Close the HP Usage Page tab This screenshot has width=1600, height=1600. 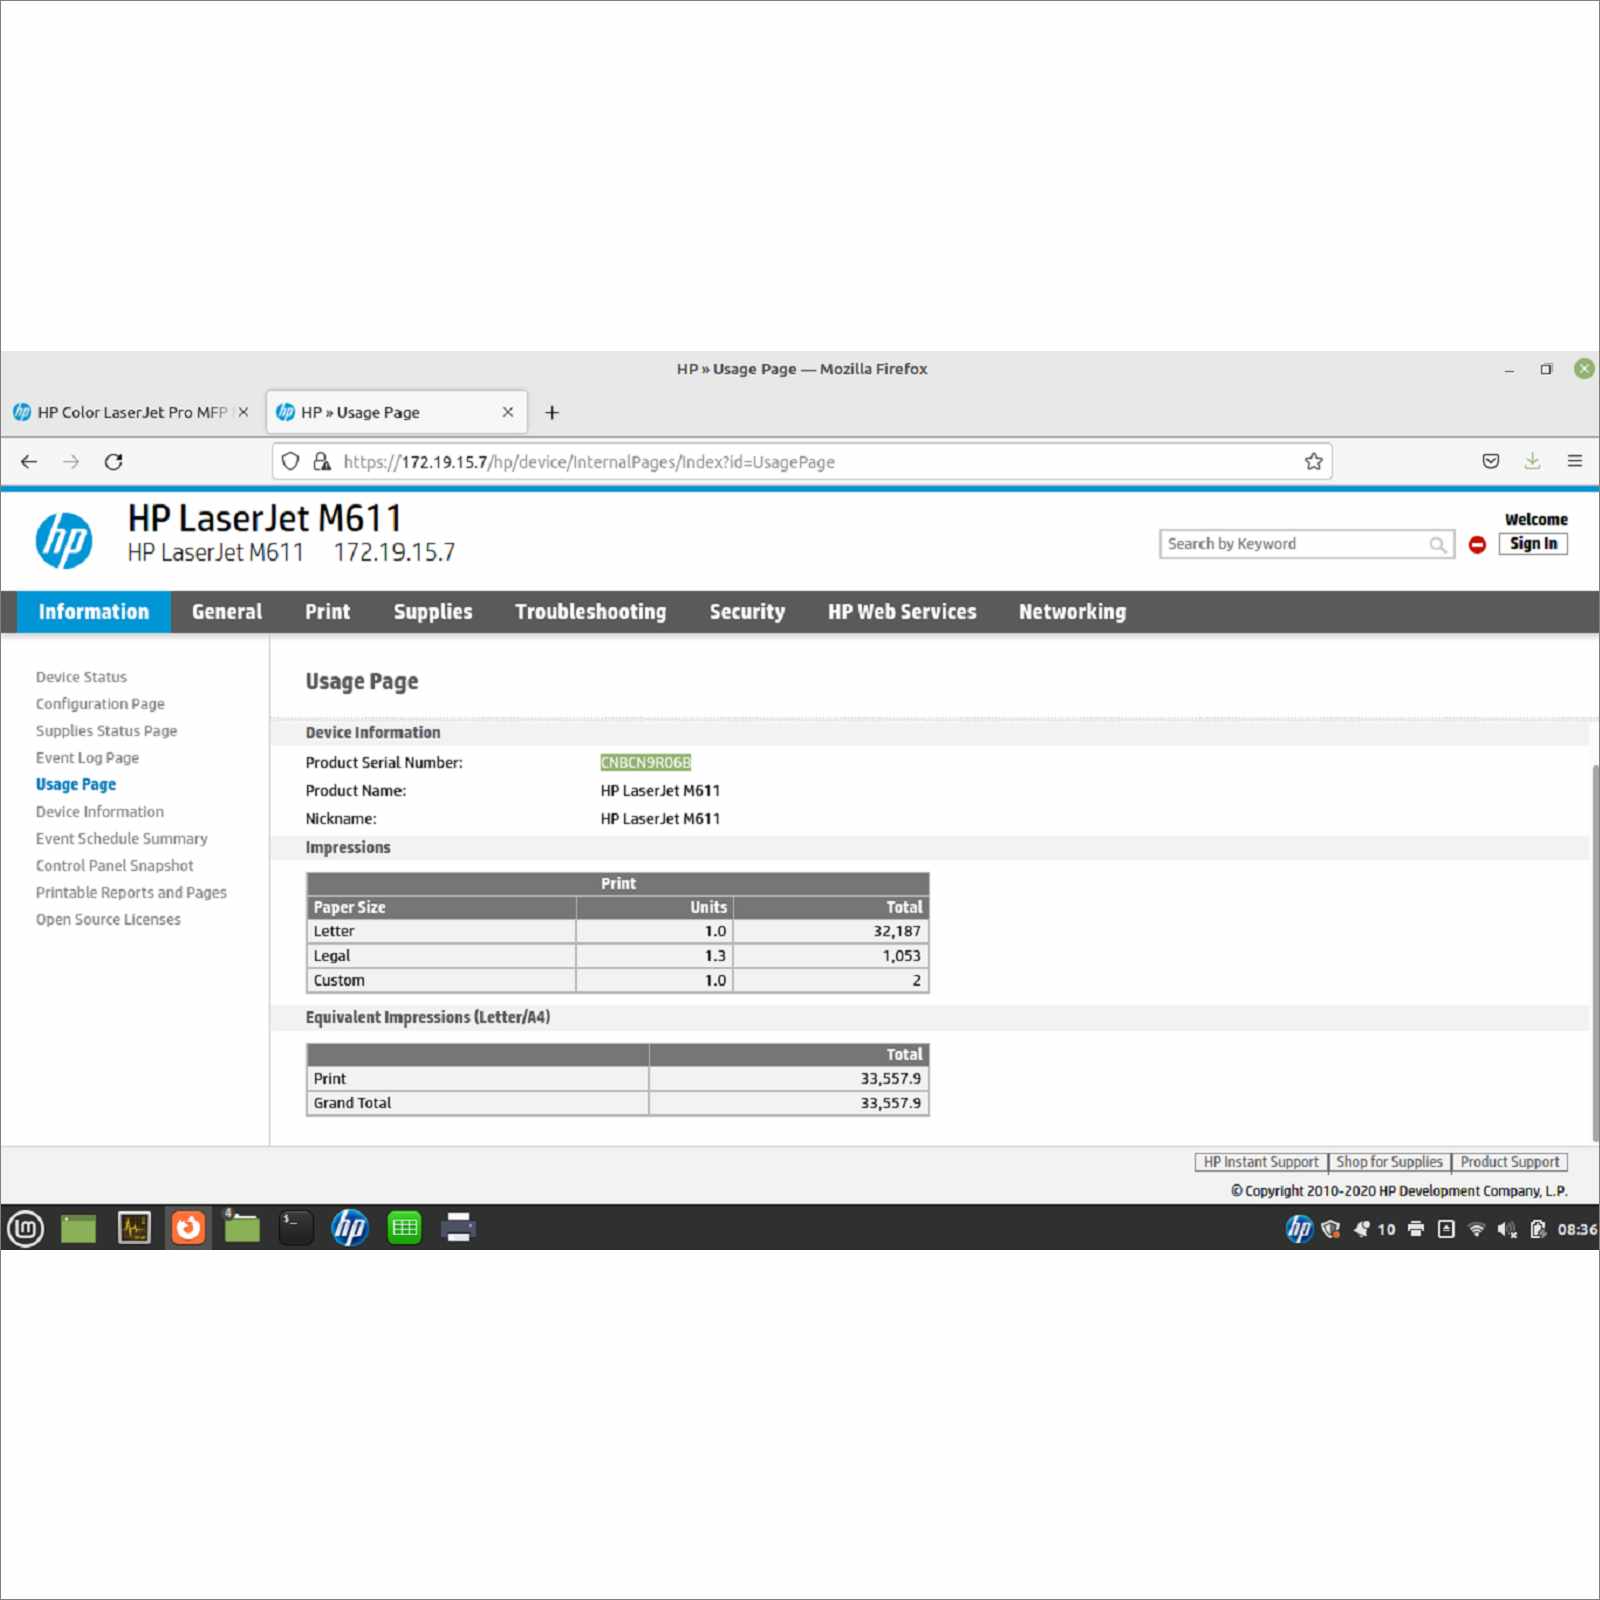[508, 412]
